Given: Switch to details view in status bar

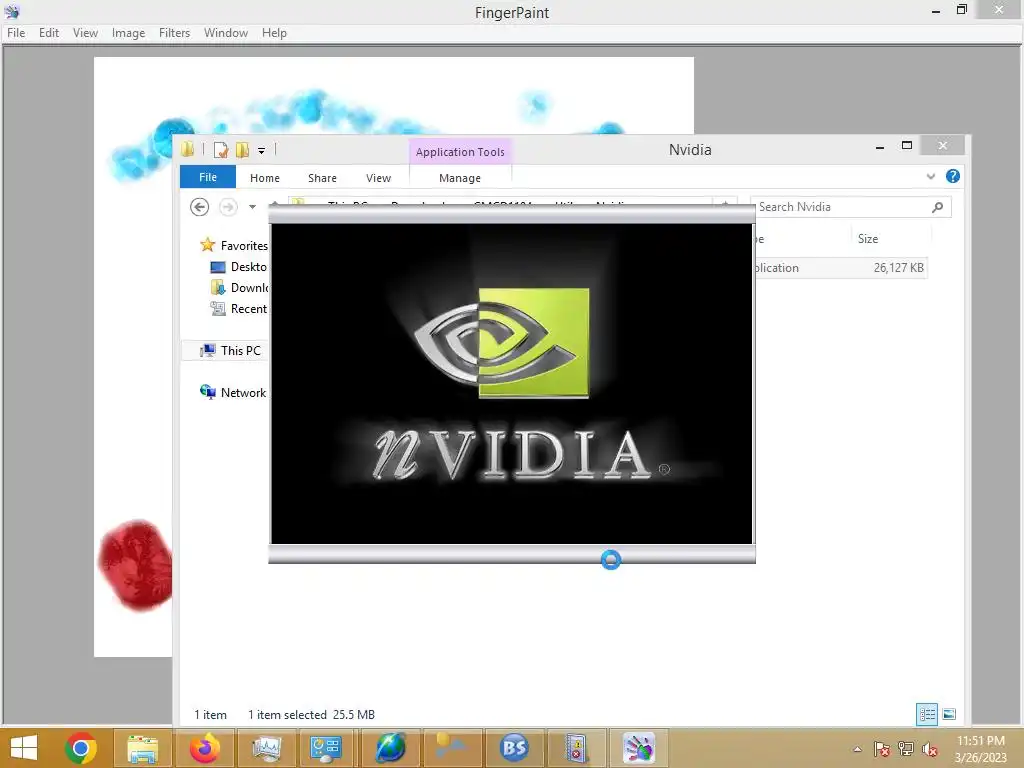Looking at the screenshot, I should click(927, 714).
